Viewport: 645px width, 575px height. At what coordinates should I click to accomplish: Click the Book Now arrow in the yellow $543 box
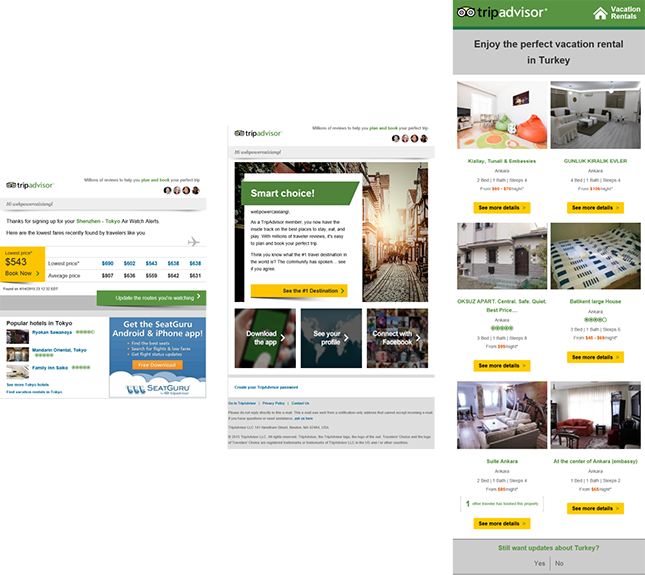tap(38, 273)
